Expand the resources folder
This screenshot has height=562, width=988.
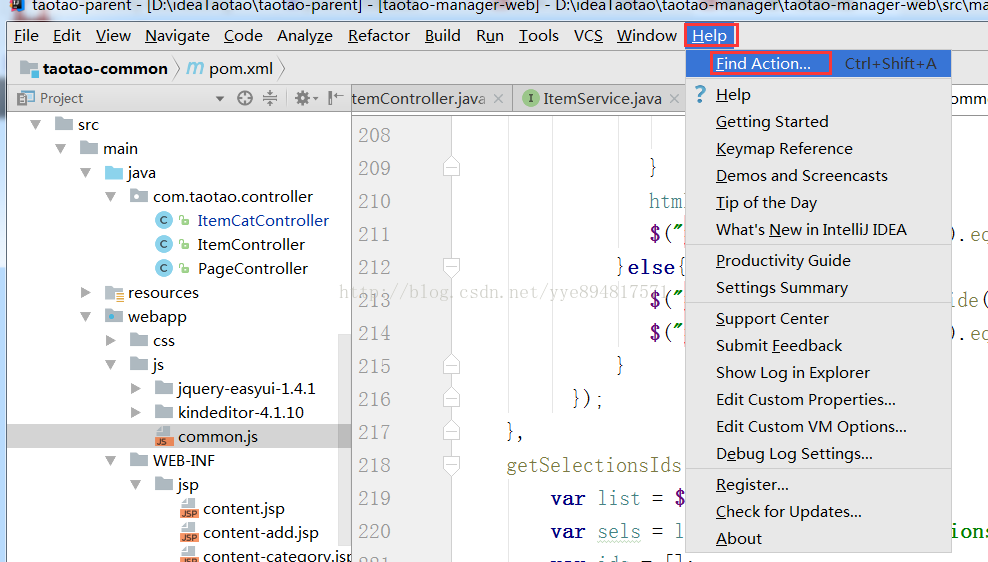point(86,292)
